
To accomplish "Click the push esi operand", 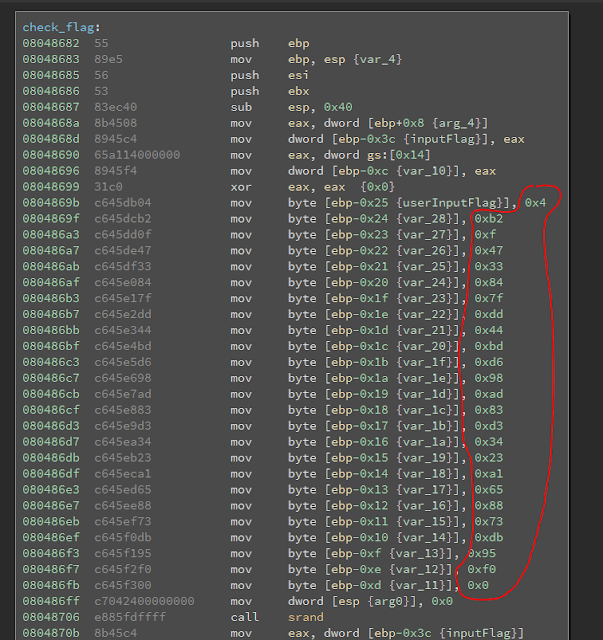I will (x=298, y=75).
